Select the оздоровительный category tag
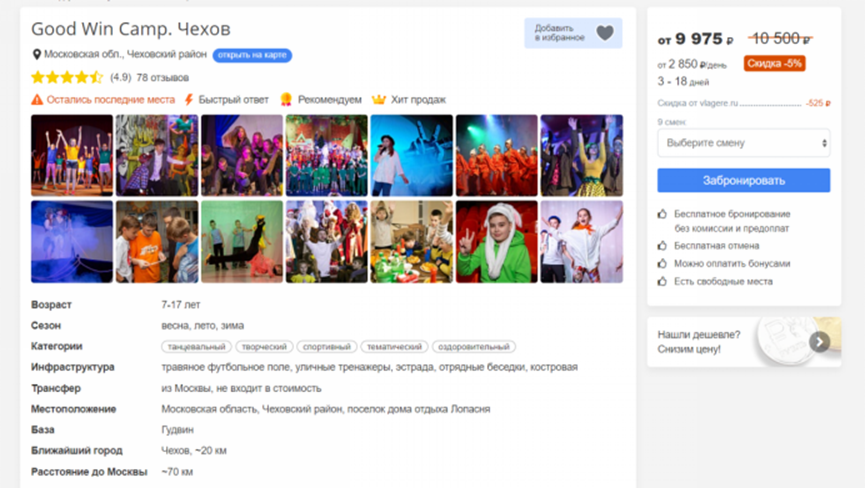This screenshot has height=488, width=865. coord(474,347)
